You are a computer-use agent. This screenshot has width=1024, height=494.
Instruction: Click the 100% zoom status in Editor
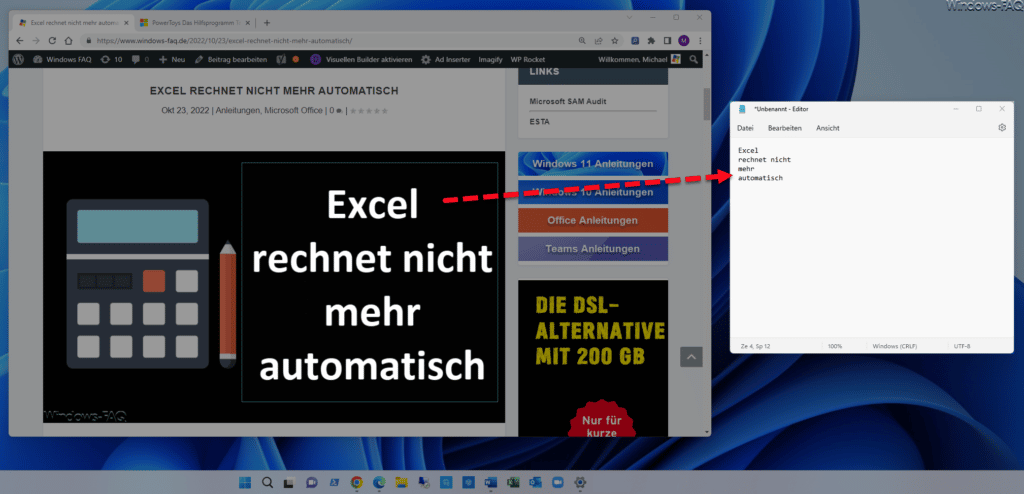835,346
